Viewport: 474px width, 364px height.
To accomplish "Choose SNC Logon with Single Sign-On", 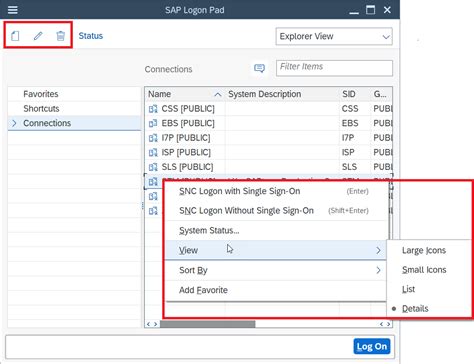I will tap(277, 191).
